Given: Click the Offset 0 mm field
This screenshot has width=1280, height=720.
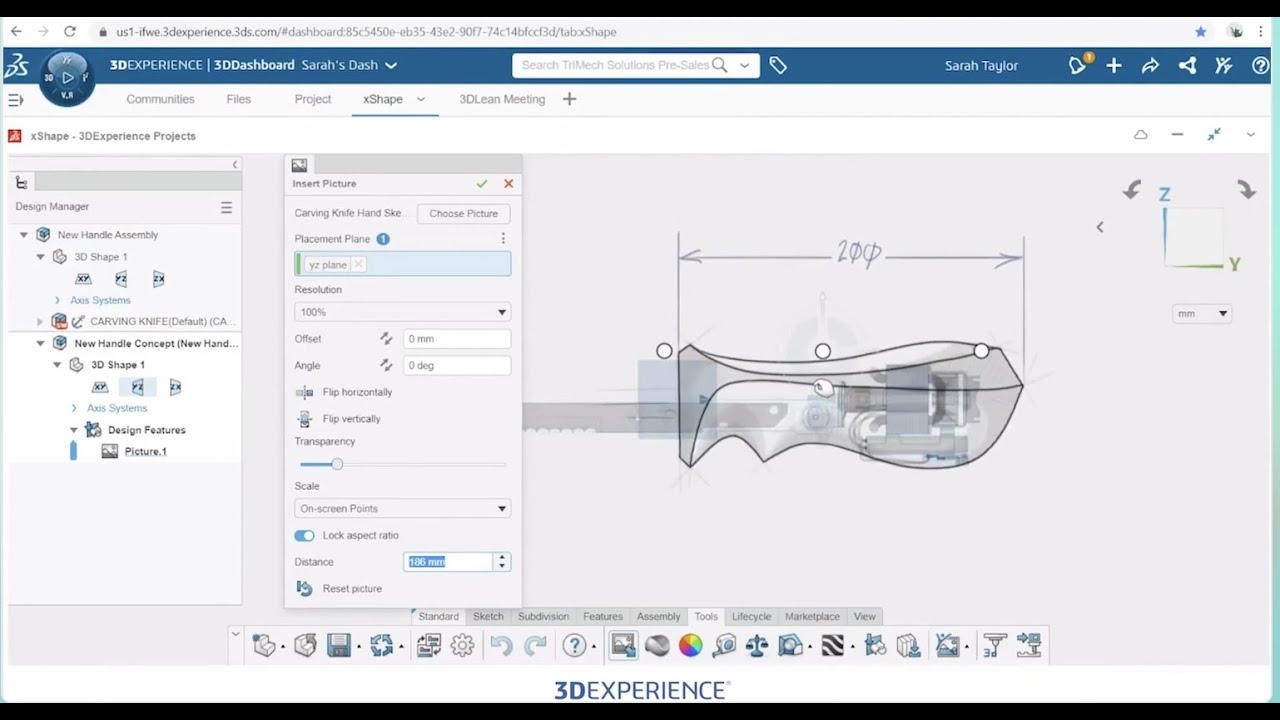Looking at the screenshot, I should pos(457,339).
